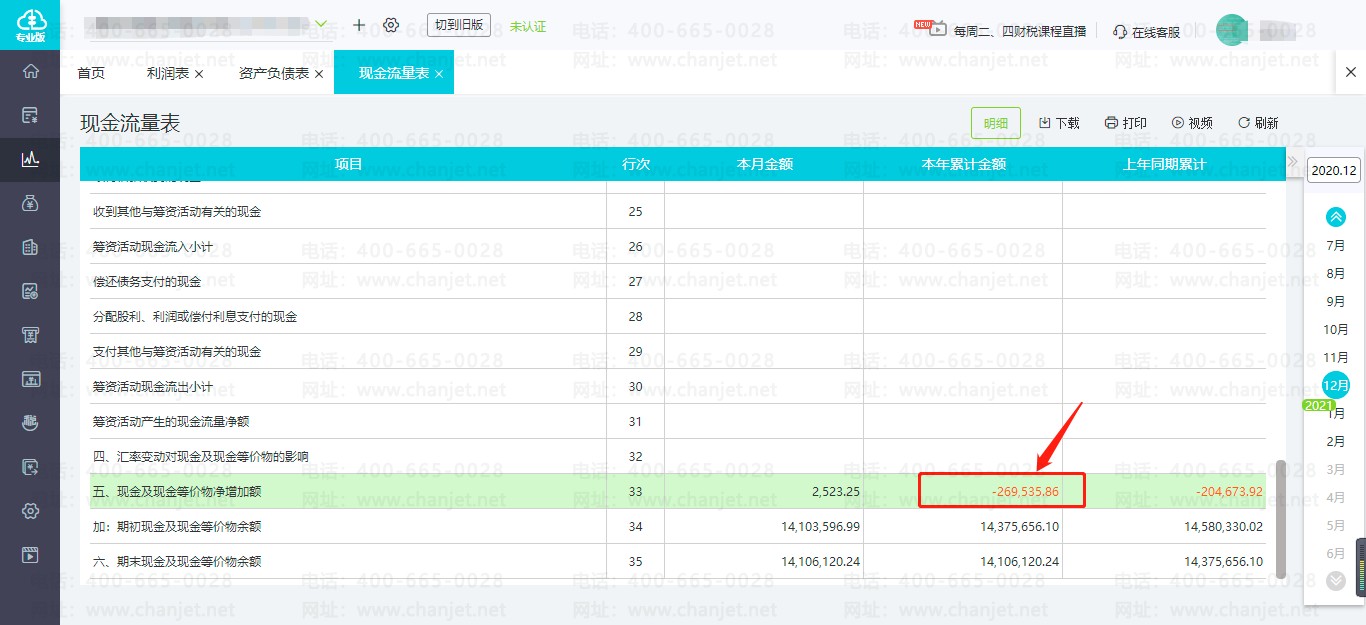
Task: Select 7月 in the month list
Action: point(1336,245)
